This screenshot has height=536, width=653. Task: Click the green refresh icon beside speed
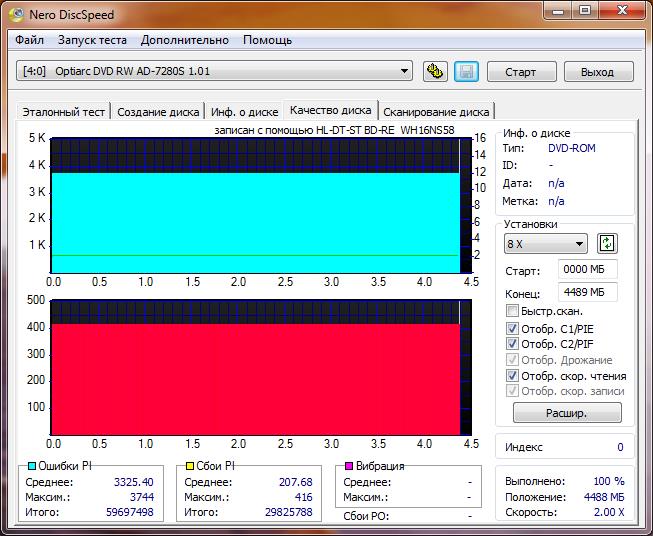coord(607,244)
